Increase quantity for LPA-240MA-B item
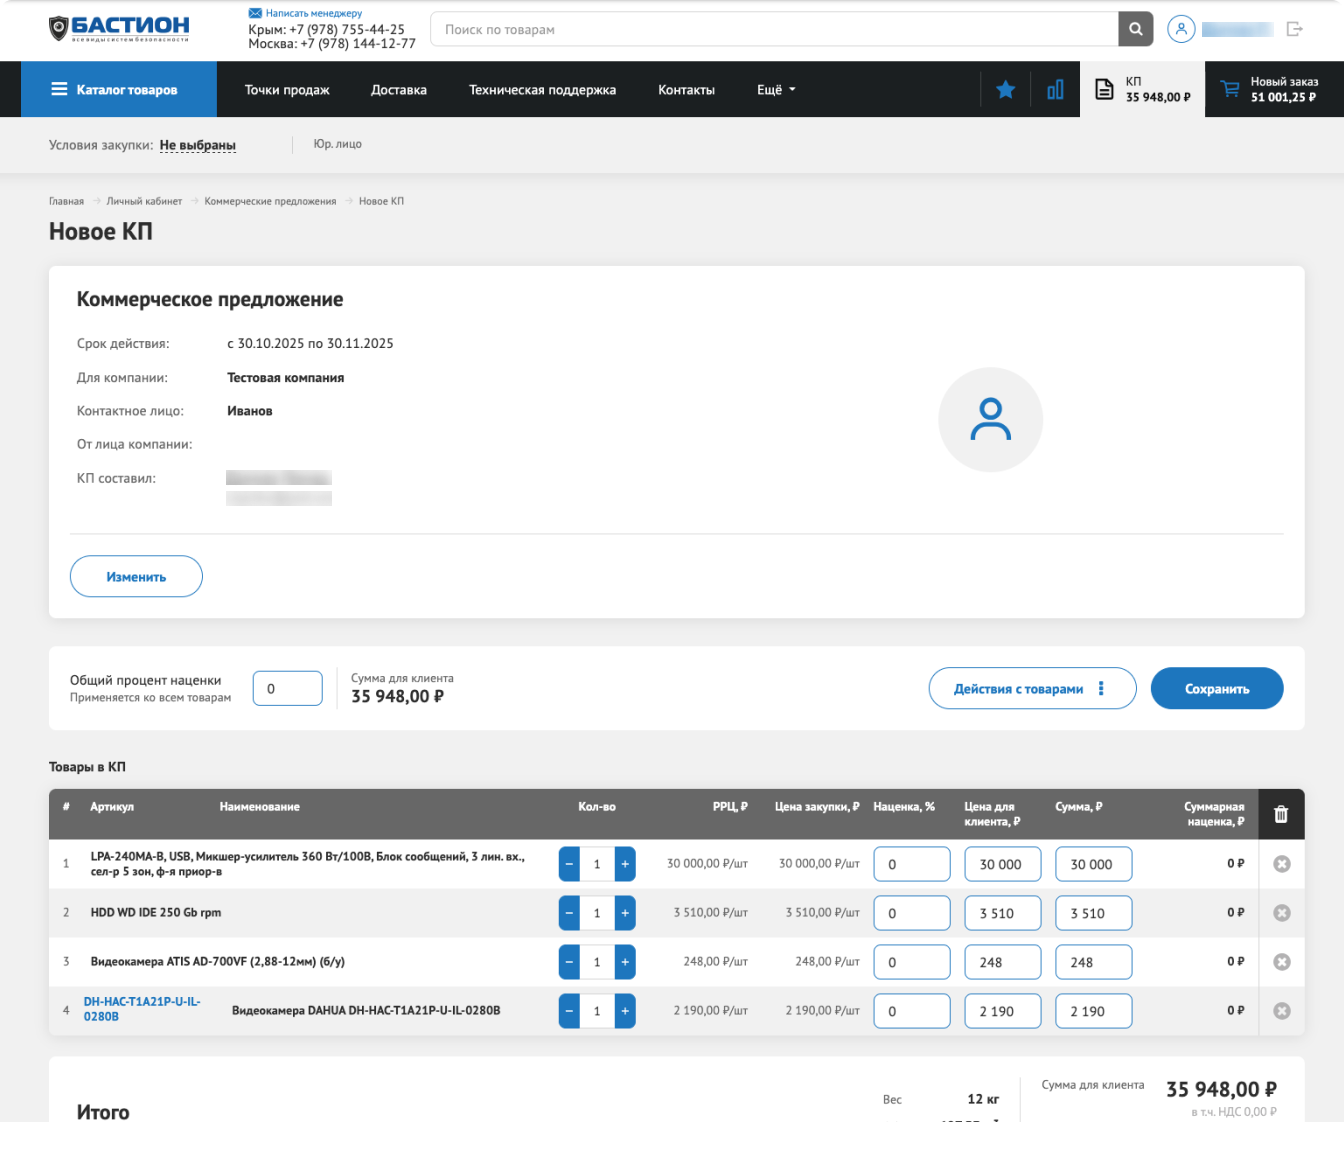Image resolution: width=1344 pixels, height=1149 pixels. (x=625, y=864)
